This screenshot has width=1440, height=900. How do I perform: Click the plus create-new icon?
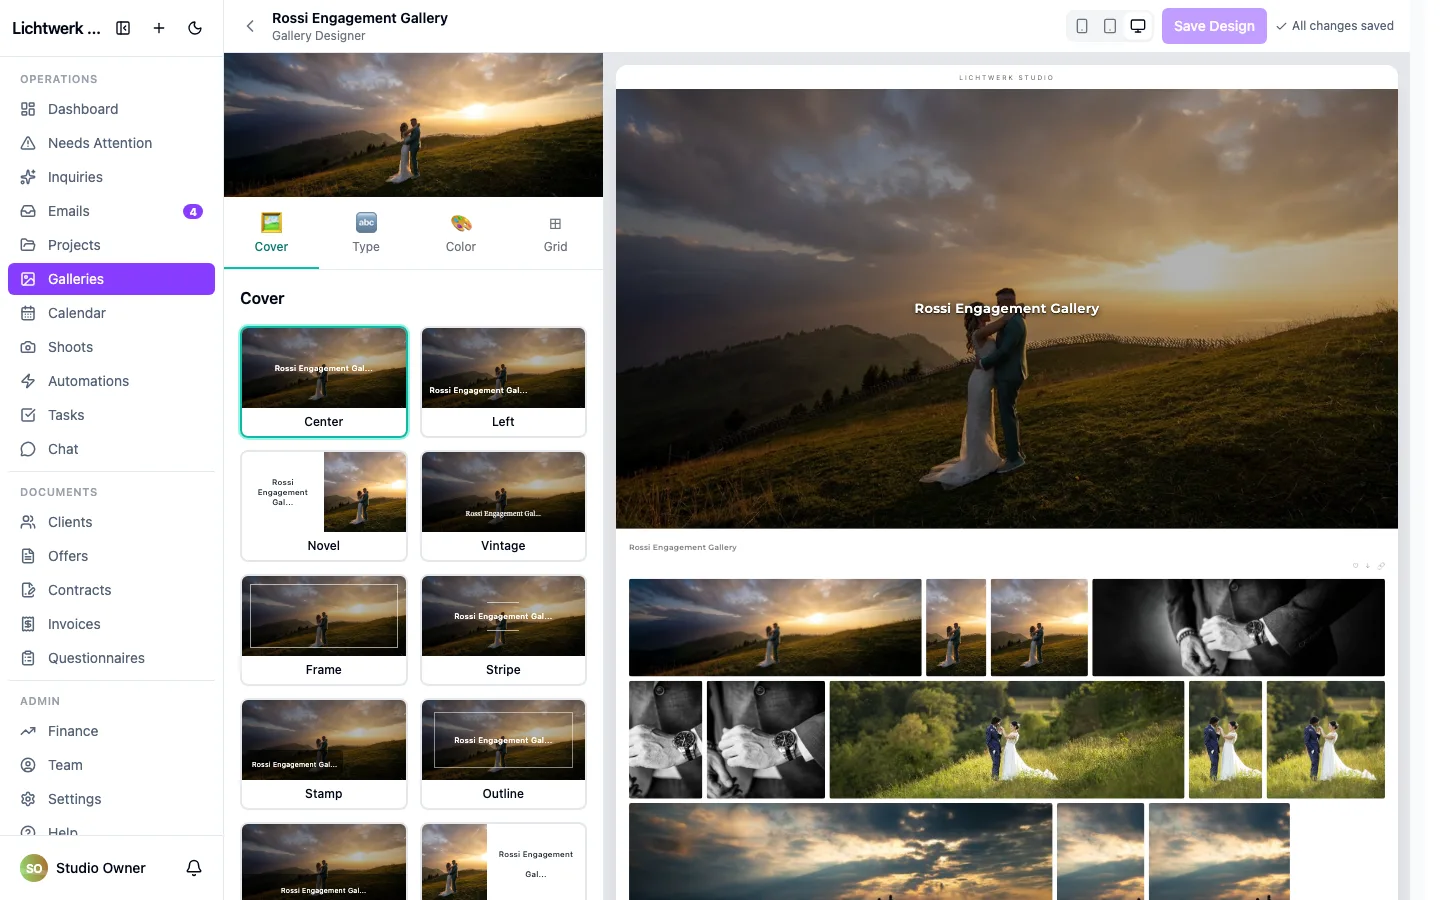(159, 28)
